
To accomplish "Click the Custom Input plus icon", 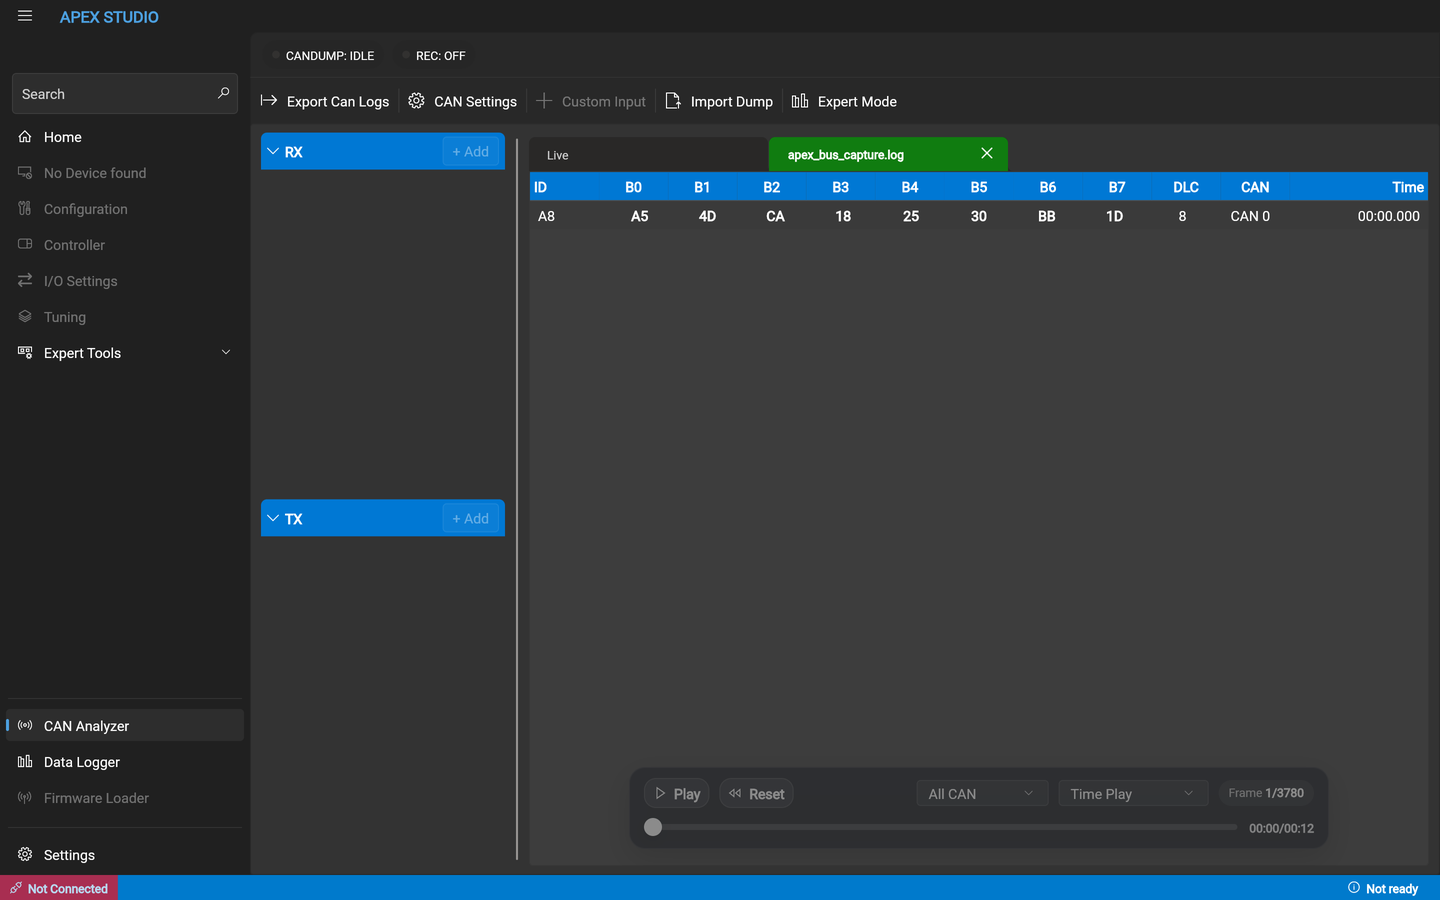I will click(x=544, y=101).
